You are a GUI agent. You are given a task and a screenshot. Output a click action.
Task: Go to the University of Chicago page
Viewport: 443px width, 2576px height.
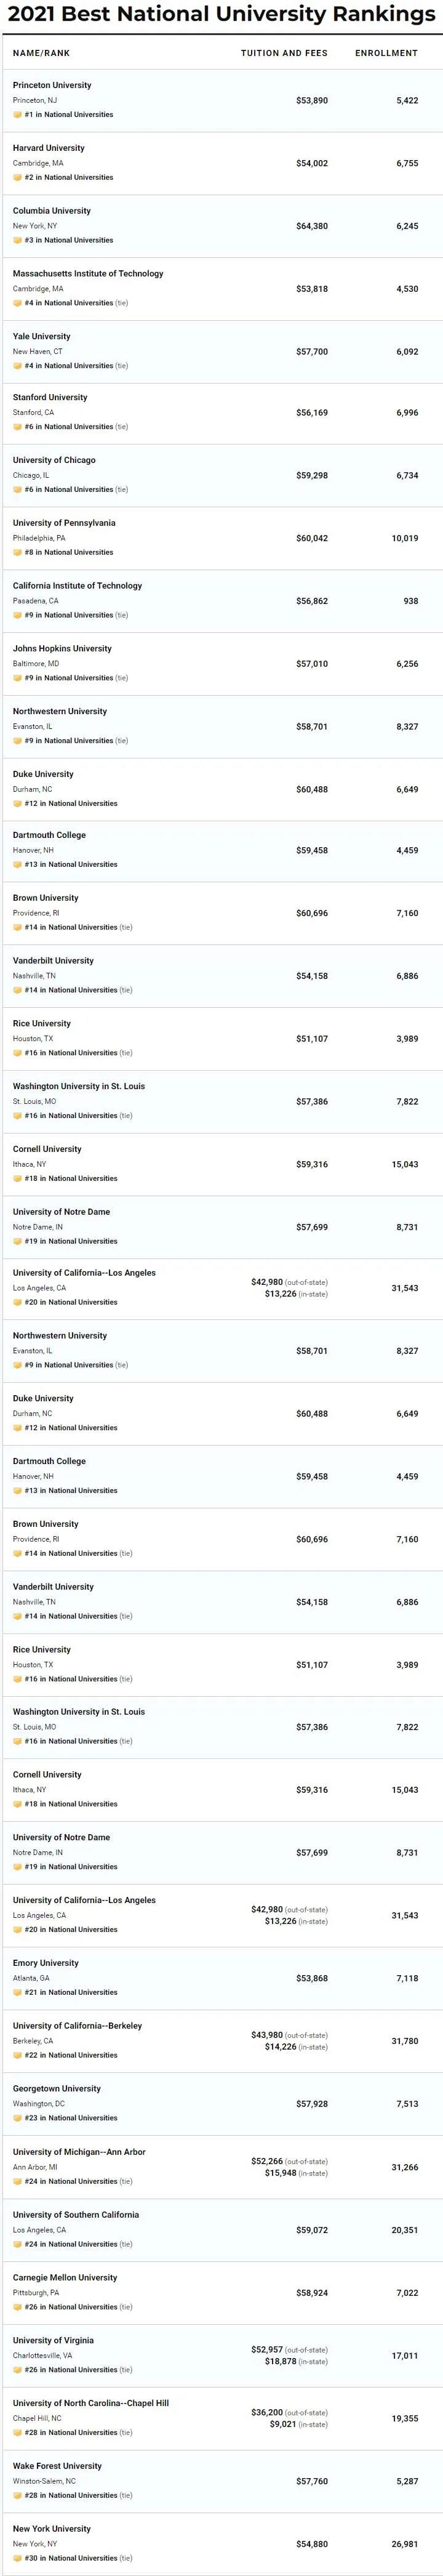click(x=54, y=460)
